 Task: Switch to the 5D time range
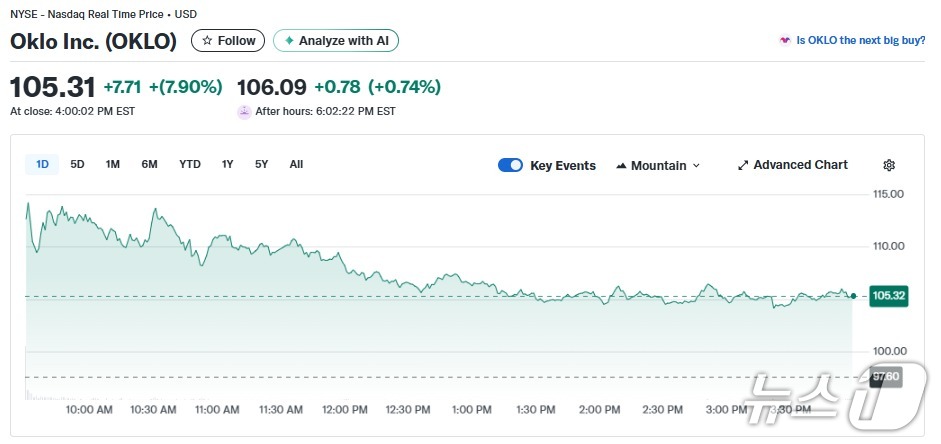pos(77,164)
